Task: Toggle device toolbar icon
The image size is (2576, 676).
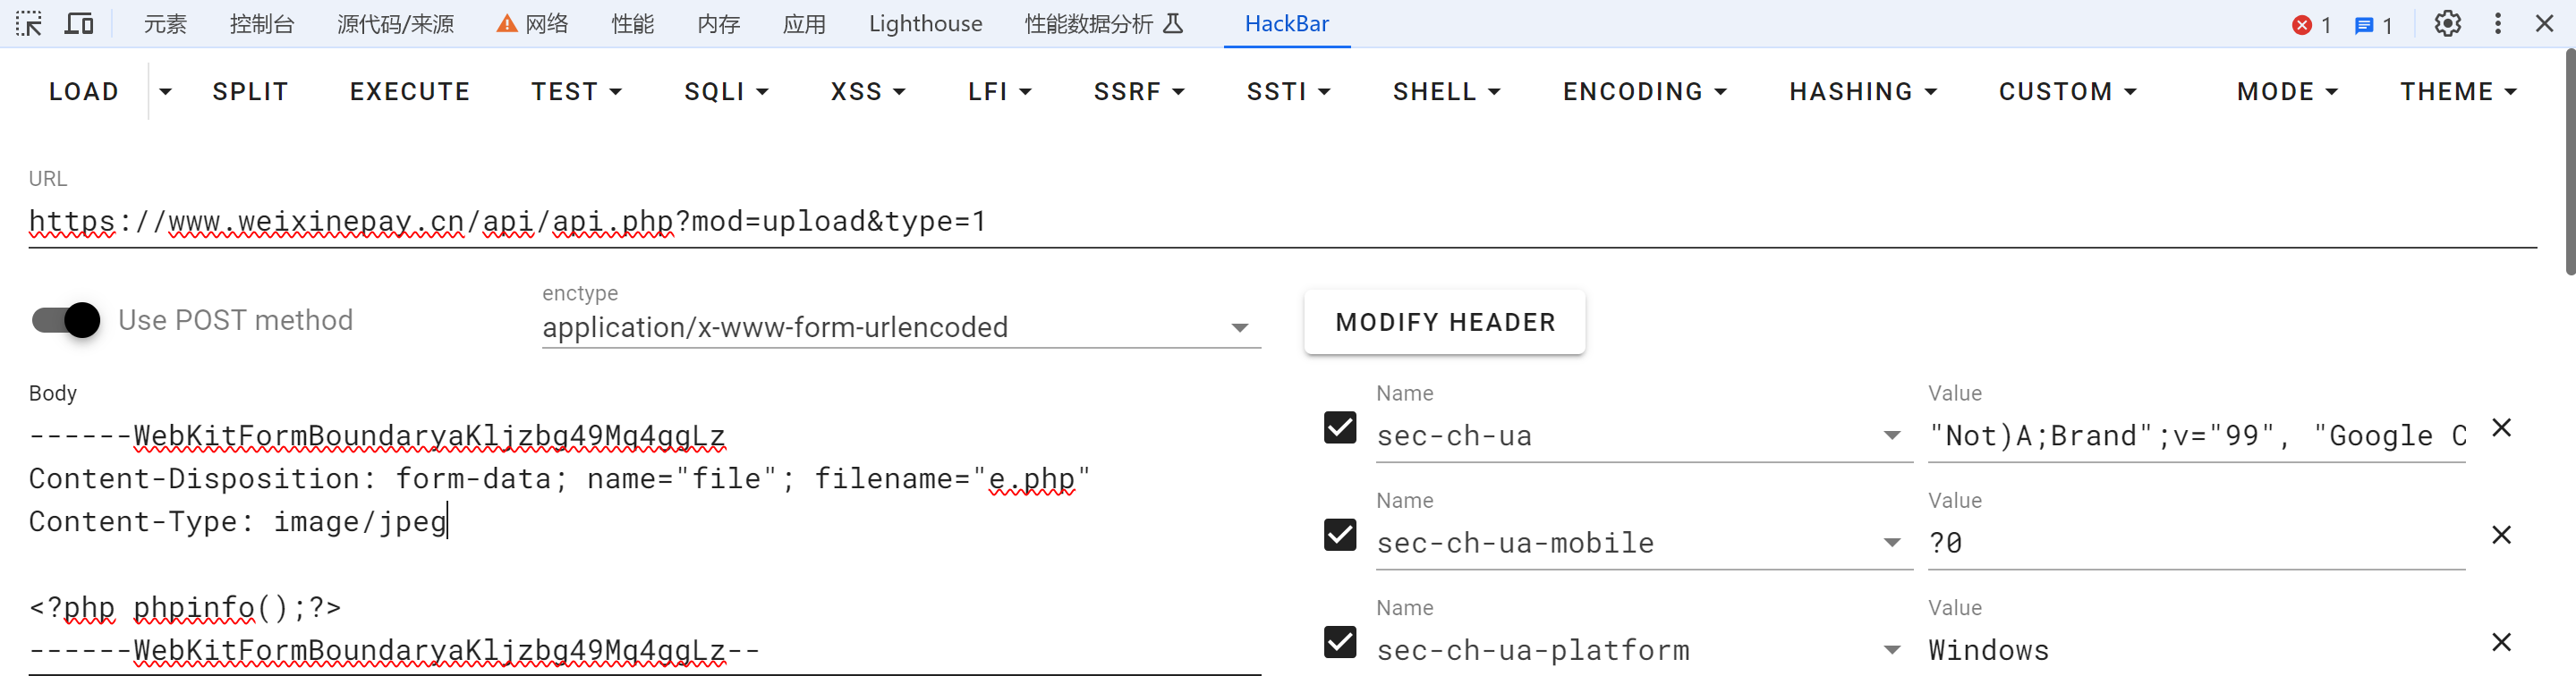Action: [x=79, y=23]
